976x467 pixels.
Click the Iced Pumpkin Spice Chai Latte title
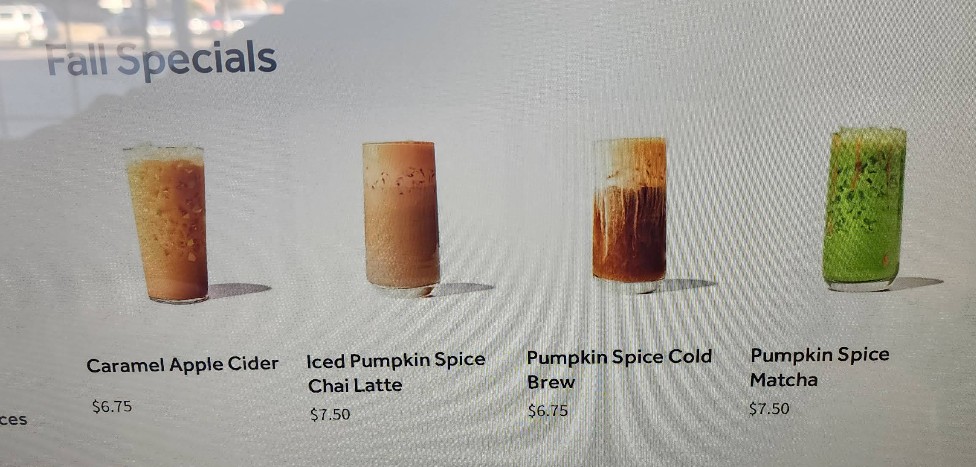[396, 373]
